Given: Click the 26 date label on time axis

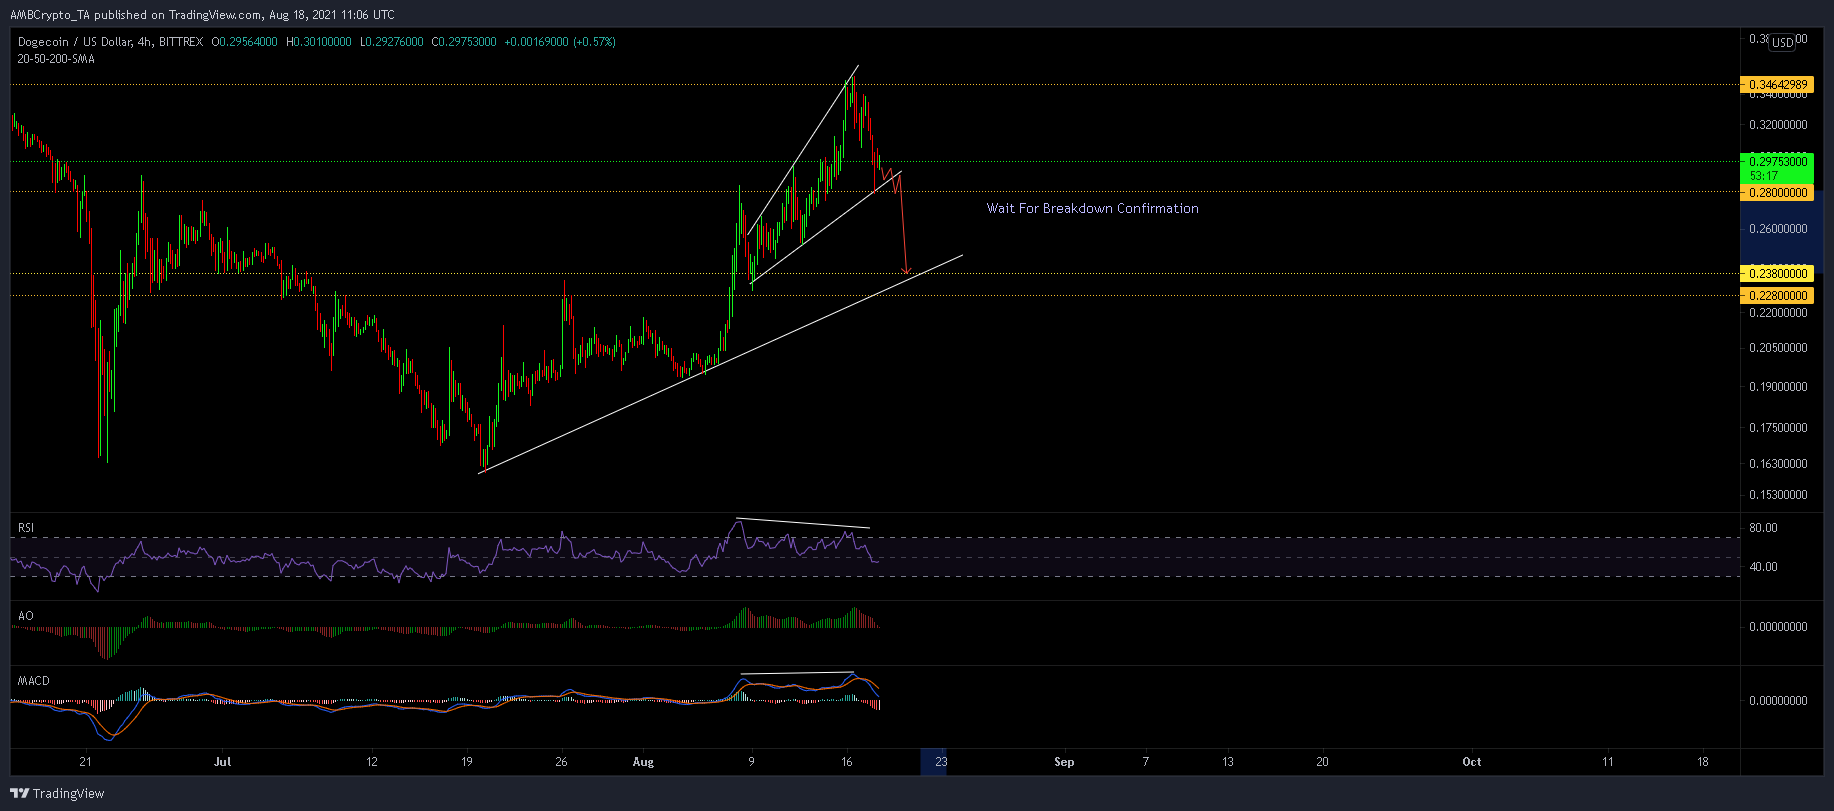Looking at the screenshot, I should (561, 762).
